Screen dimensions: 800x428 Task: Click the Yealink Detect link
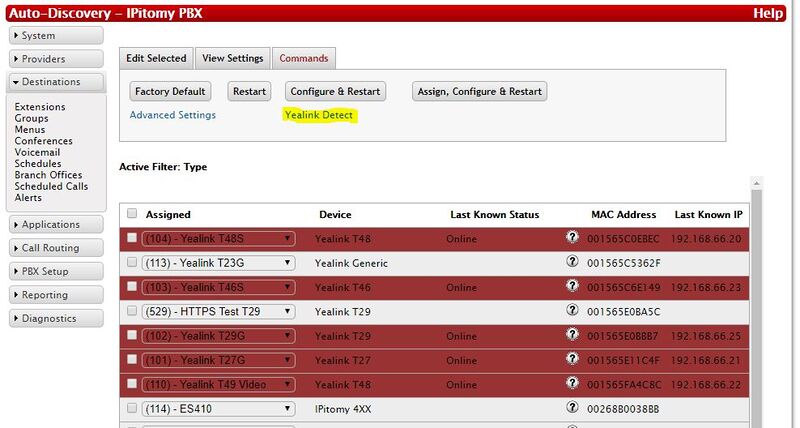click(x=319, y=115)
